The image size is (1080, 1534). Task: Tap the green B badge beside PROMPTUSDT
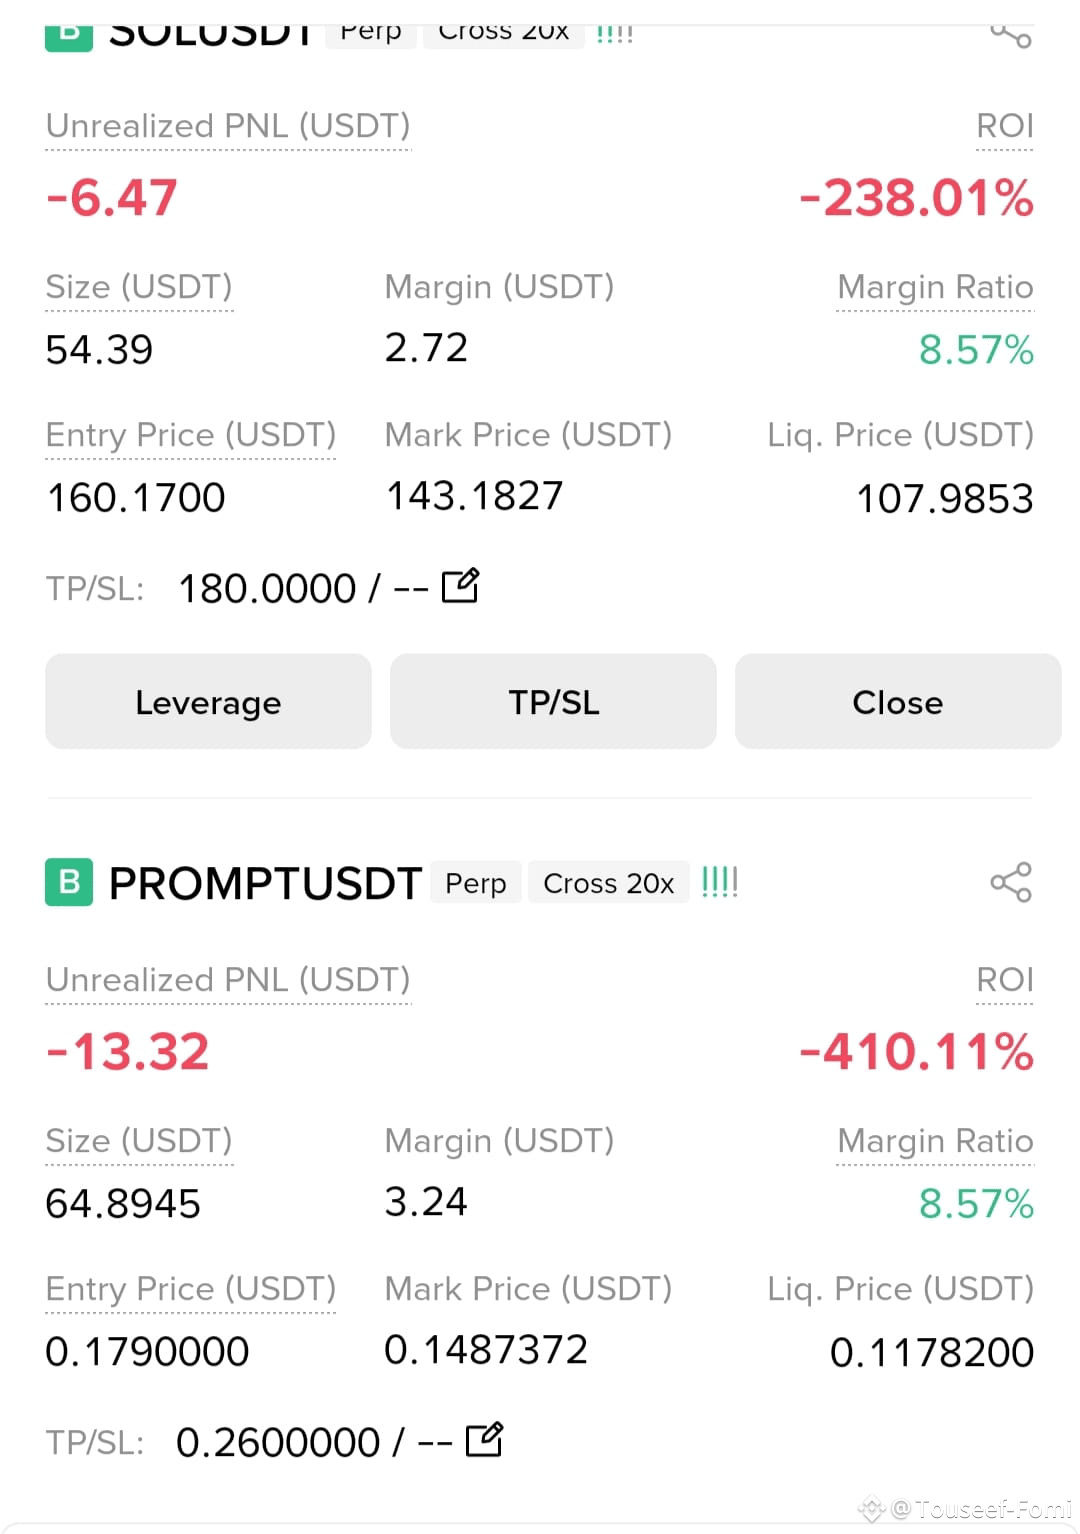click(69, 882)
